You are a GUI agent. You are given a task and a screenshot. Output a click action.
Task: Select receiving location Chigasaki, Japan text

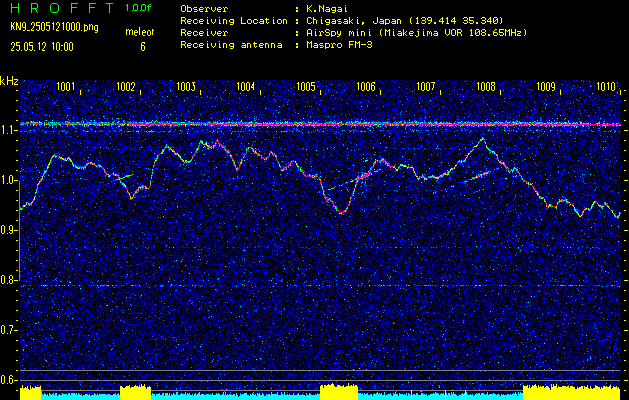pyautogui.click(x=404, y=20)
